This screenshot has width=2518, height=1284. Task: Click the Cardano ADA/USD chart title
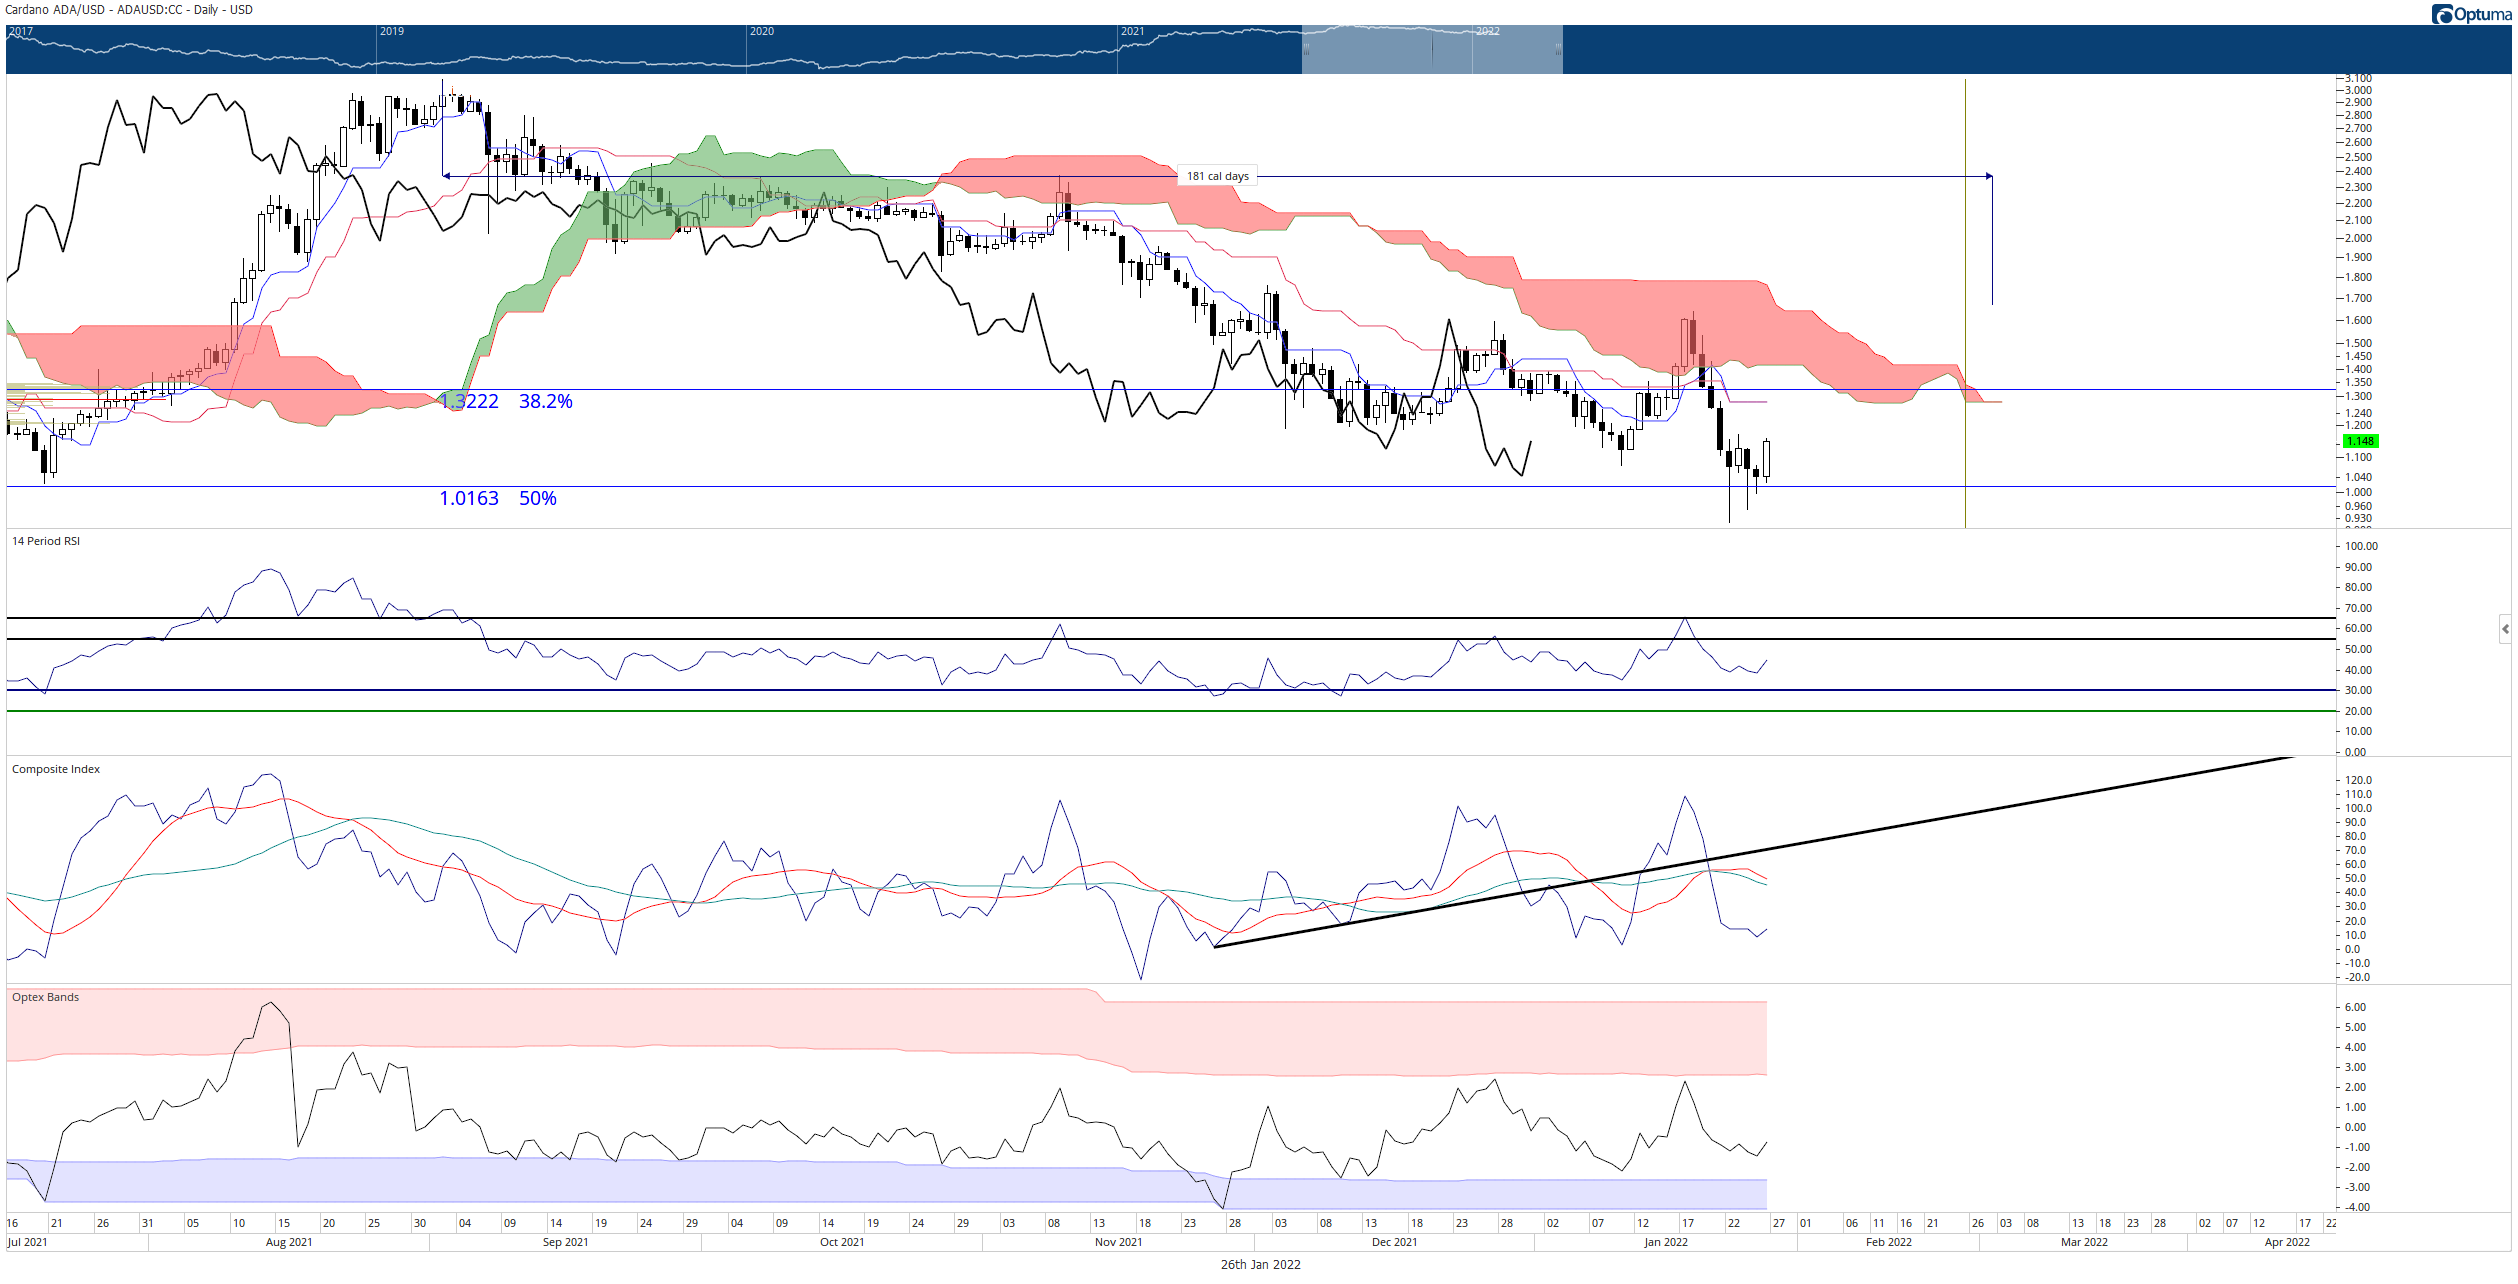pos(129,10)
